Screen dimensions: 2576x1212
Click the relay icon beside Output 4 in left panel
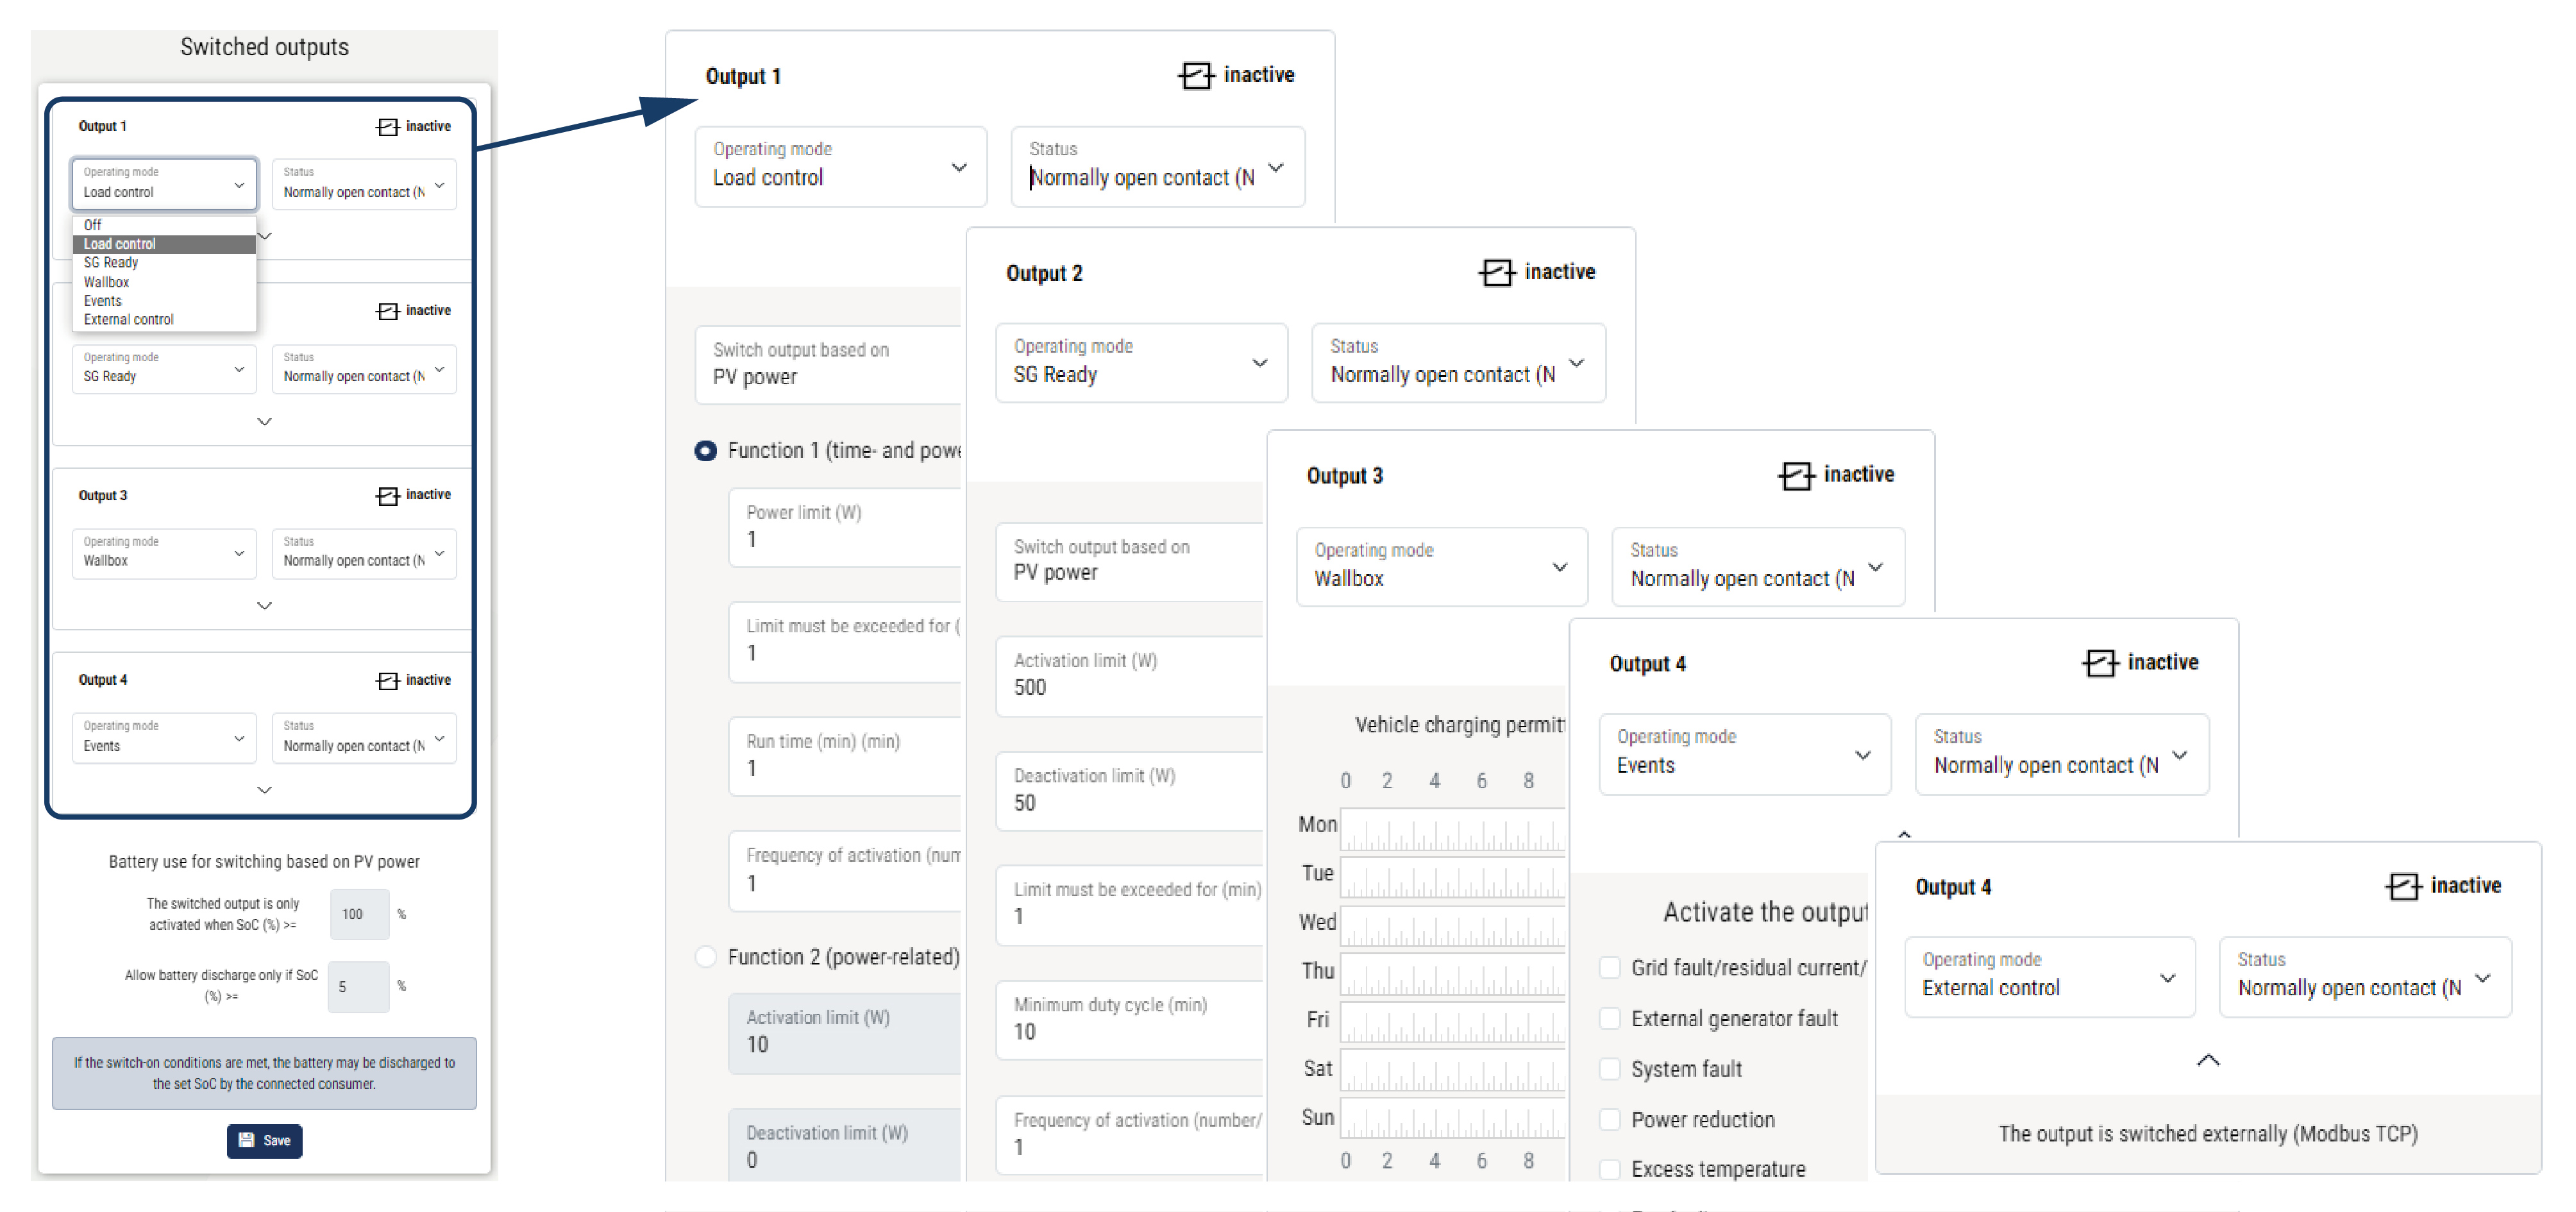click(x=387, y=681)
